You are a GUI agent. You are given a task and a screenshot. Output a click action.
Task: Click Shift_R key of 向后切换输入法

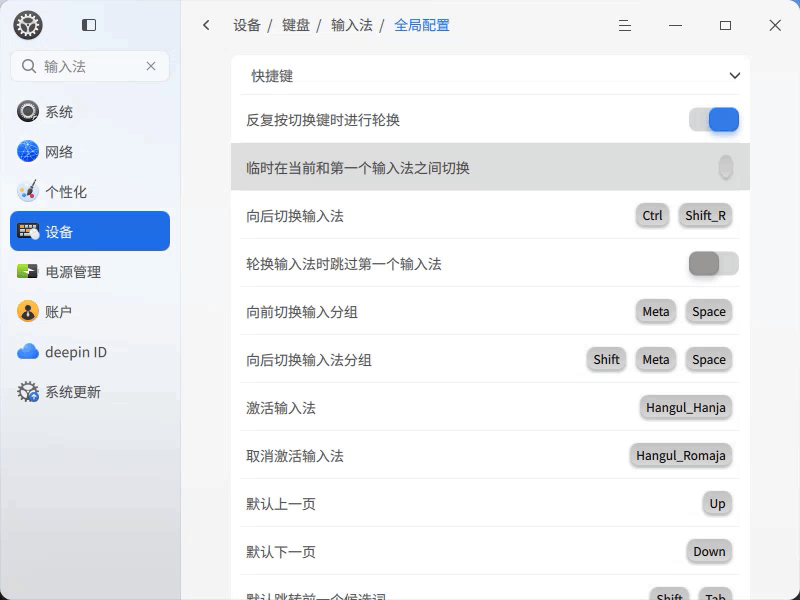tap(705, 215)
